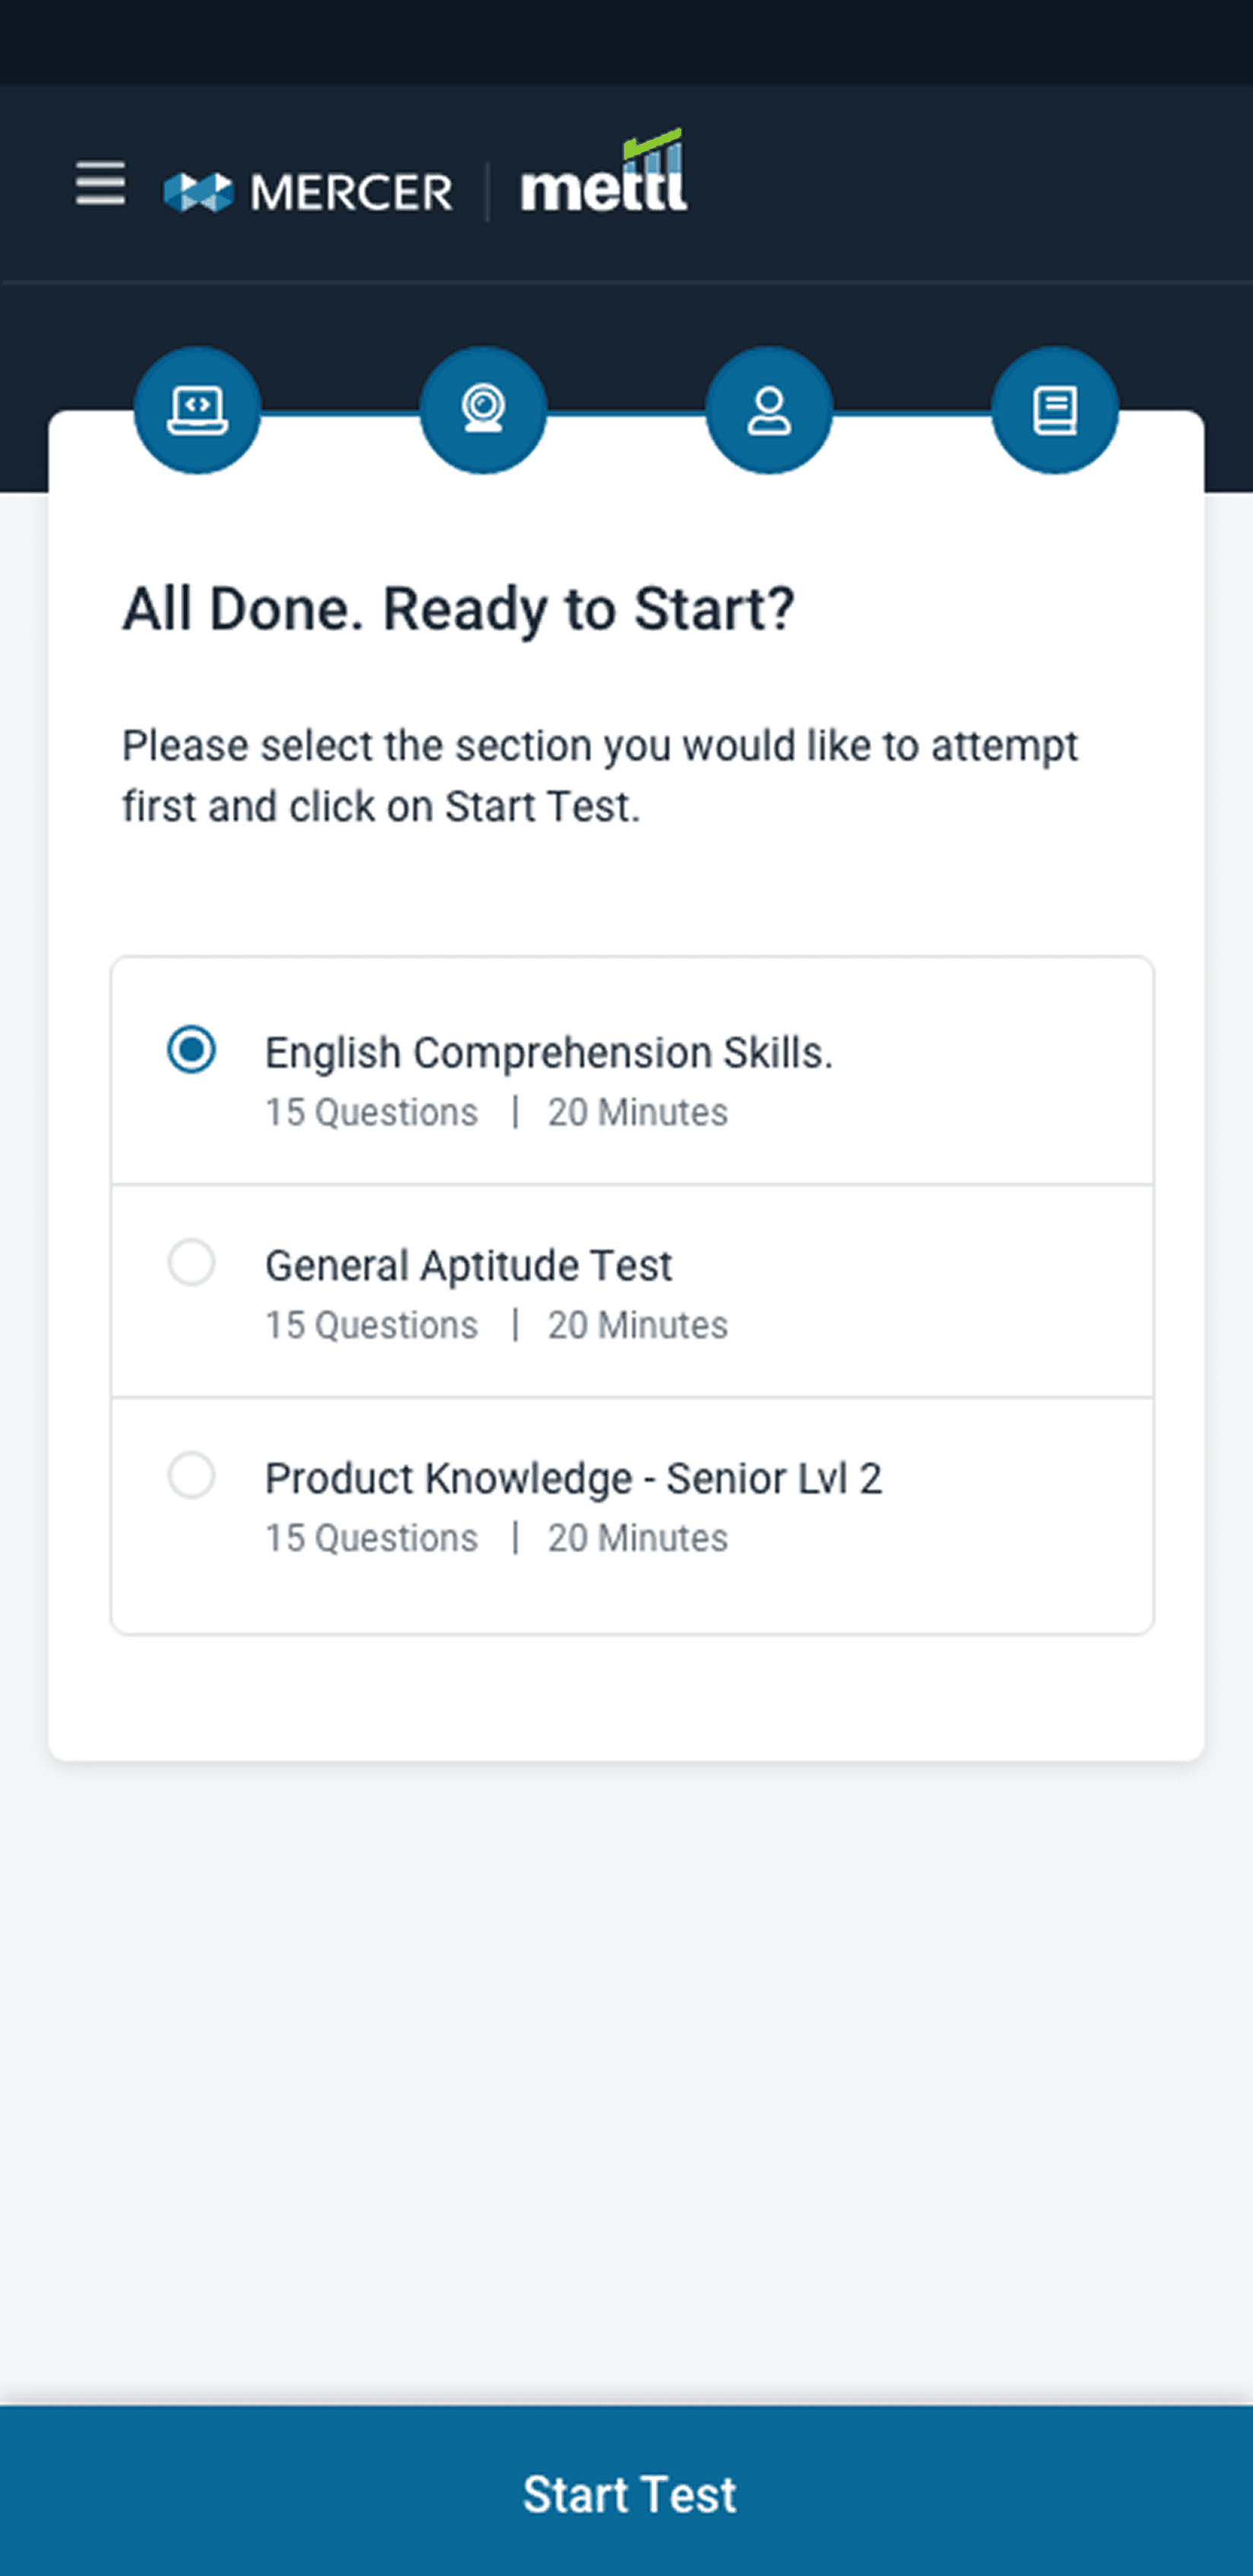Go to the laptop system check step
The height and width of the screenshot is (2576, 1253).
pos(197,409)
